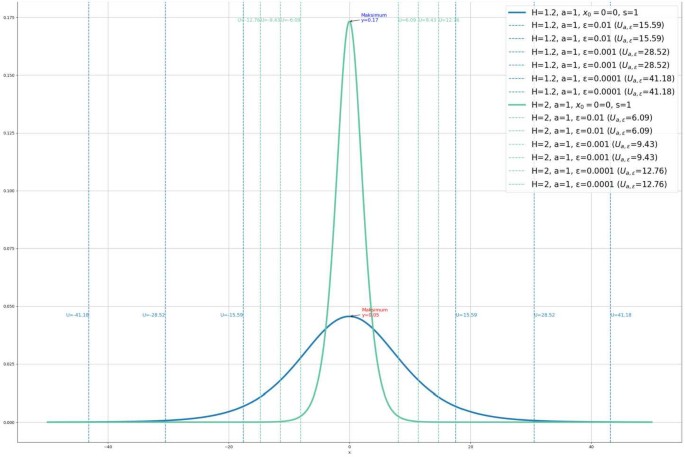685x457 pixels.
Task: Click the y-axis tick label "0.175"
Action: 8,17
